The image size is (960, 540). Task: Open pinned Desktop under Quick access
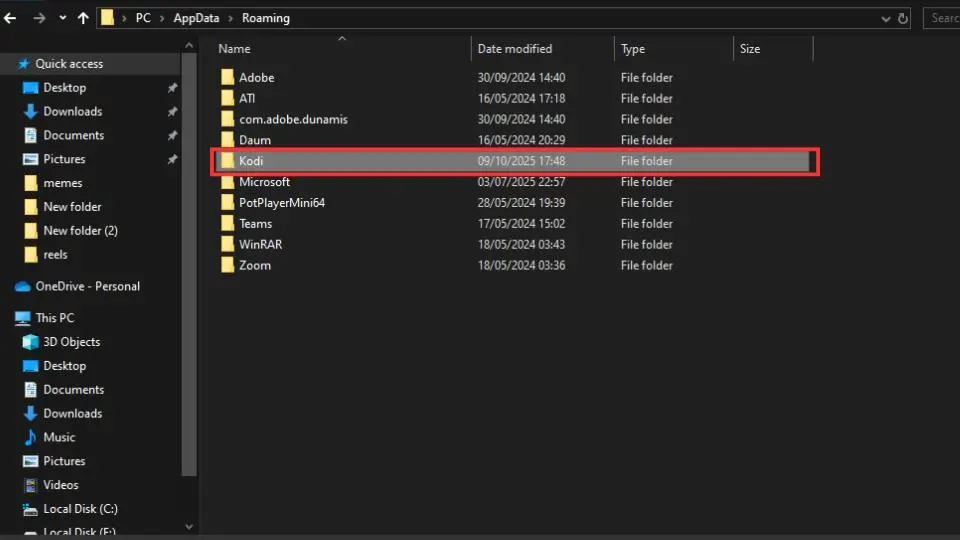click(64, 88)
